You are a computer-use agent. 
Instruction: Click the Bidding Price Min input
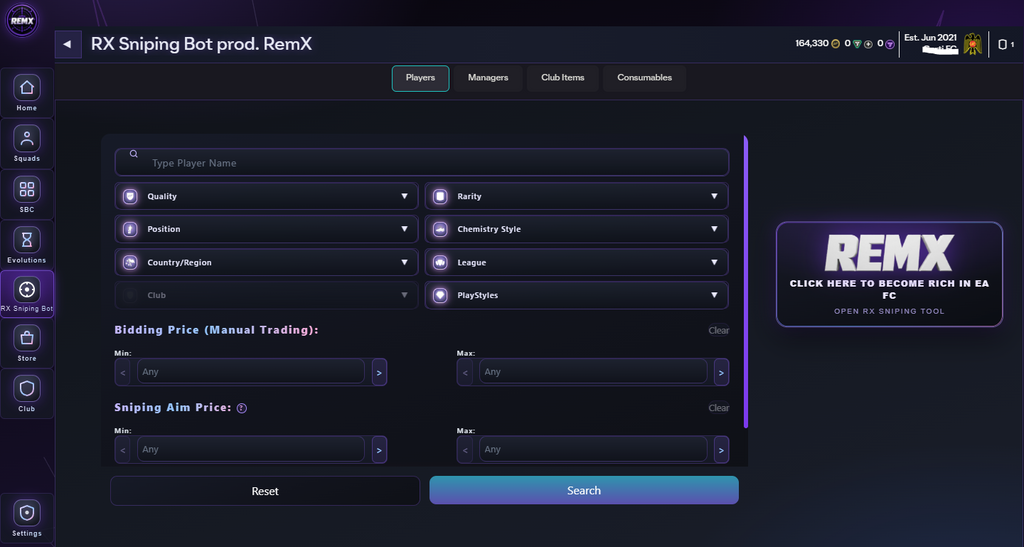click(251, 372)
